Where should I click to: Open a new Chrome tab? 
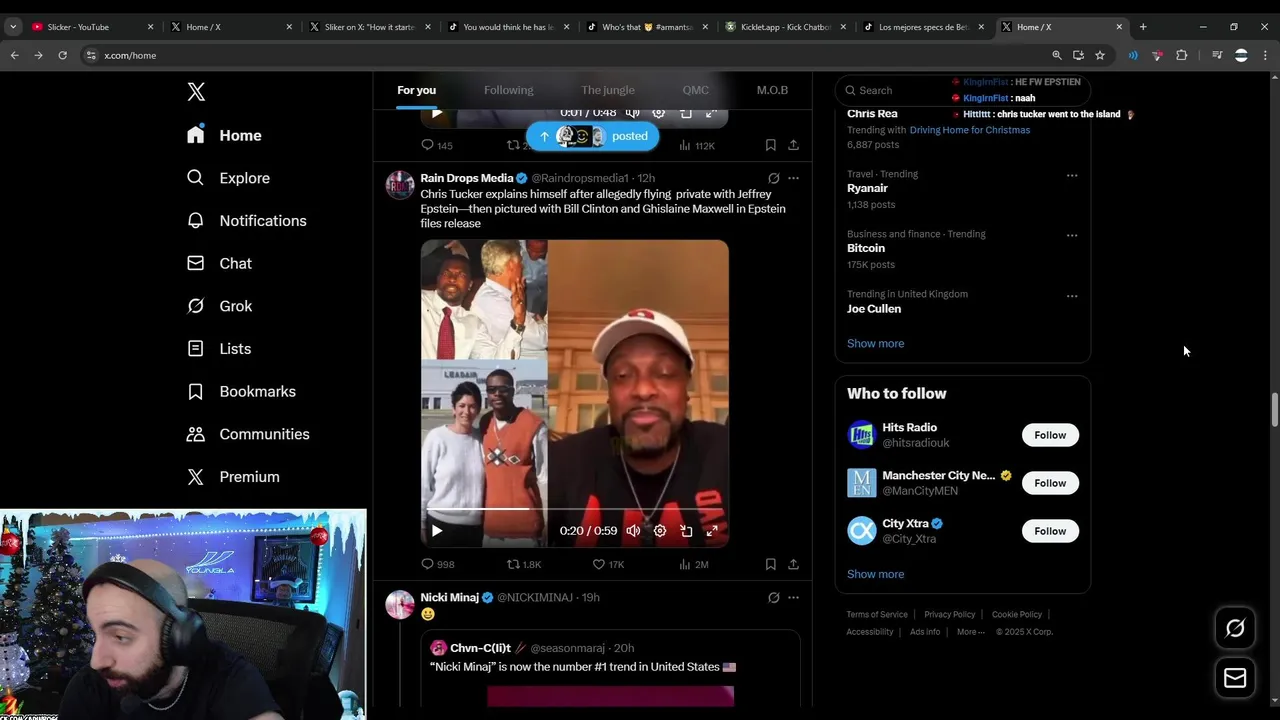[1143, 27]
